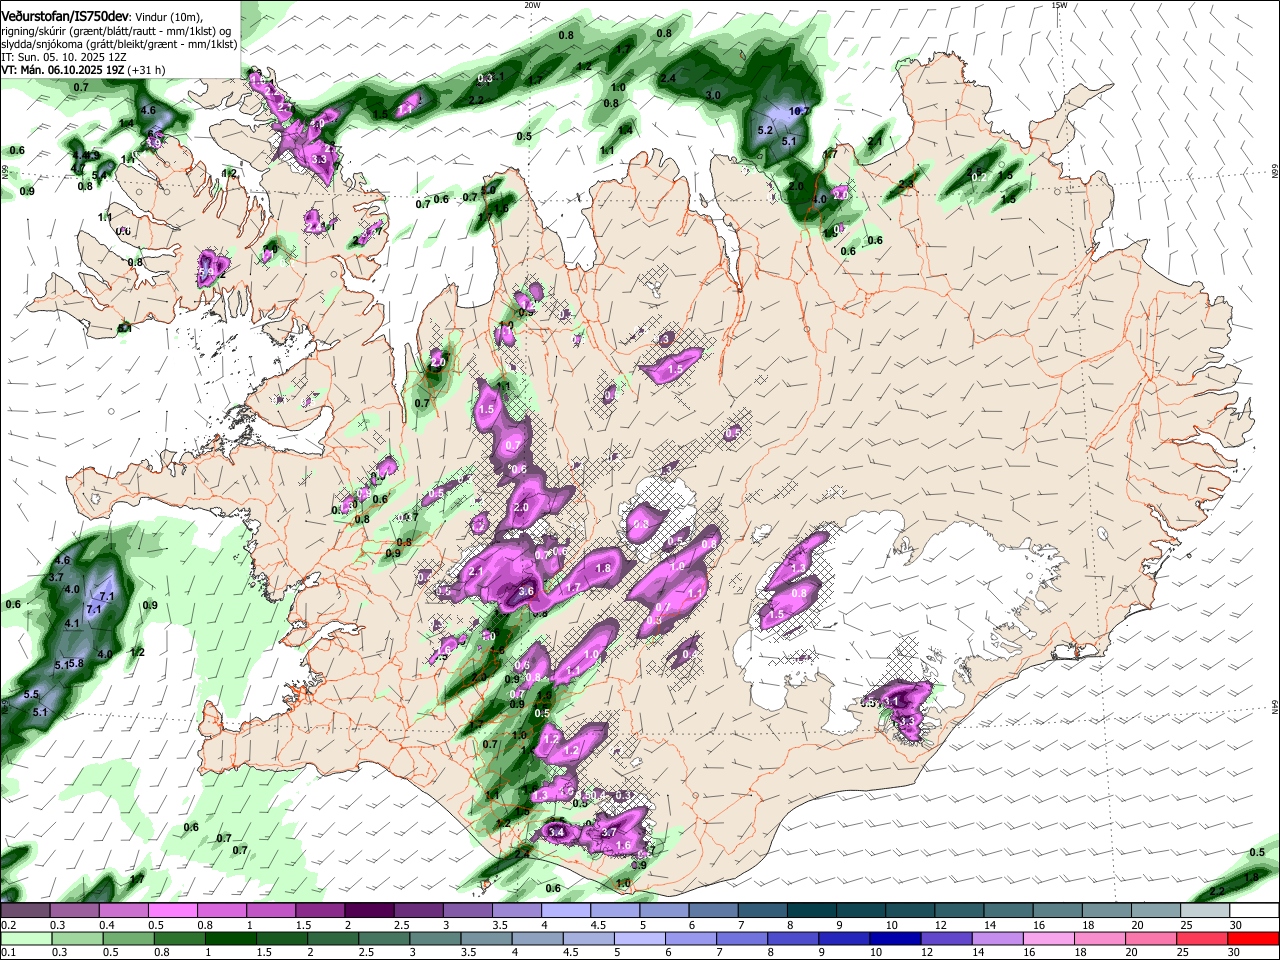
Task: Click the 3.0 value in the northern rain band
Action: (x=713, y=95)
